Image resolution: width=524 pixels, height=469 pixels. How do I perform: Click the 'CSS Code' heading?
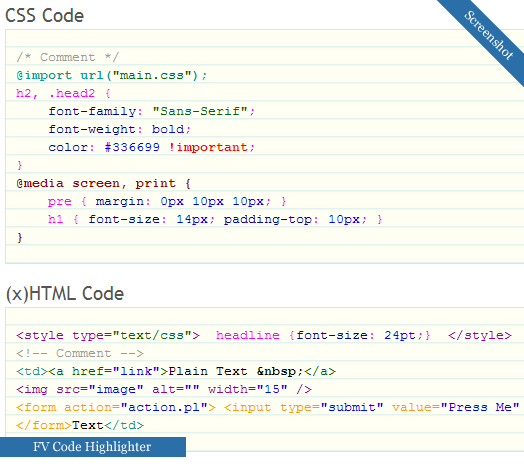[44, 15]
